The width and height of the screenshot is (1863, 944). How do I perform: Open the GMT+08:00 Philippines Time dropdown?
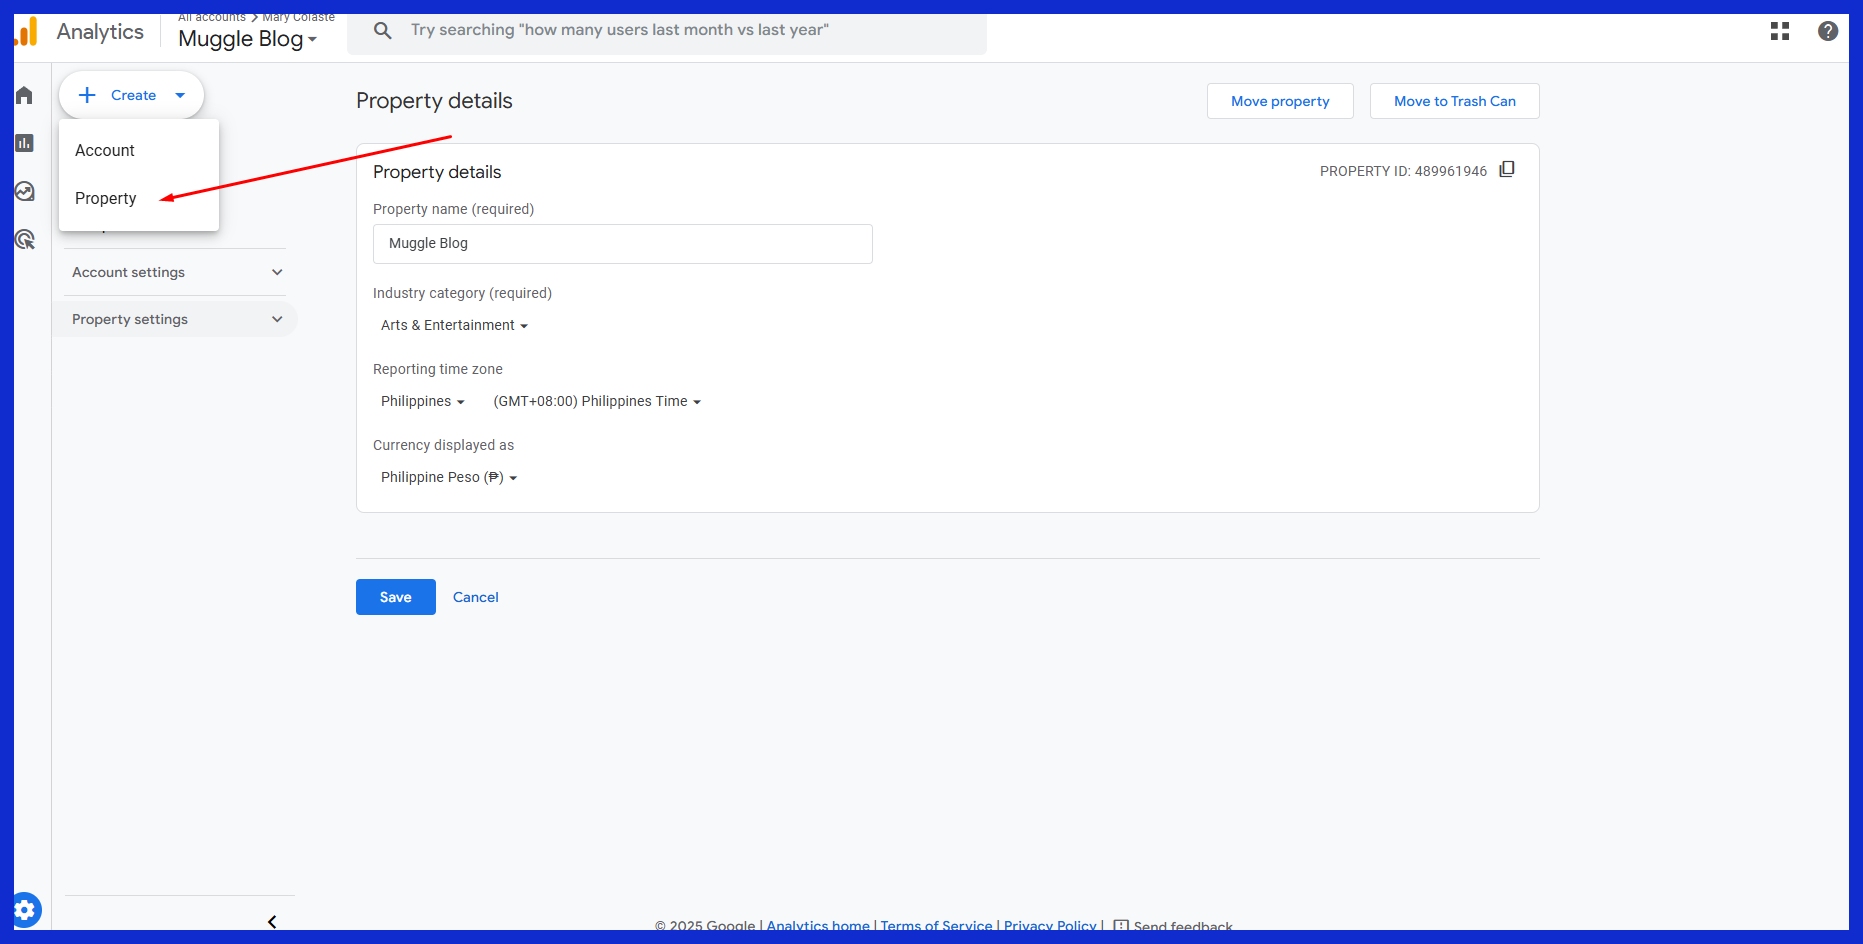pos(597,401)
